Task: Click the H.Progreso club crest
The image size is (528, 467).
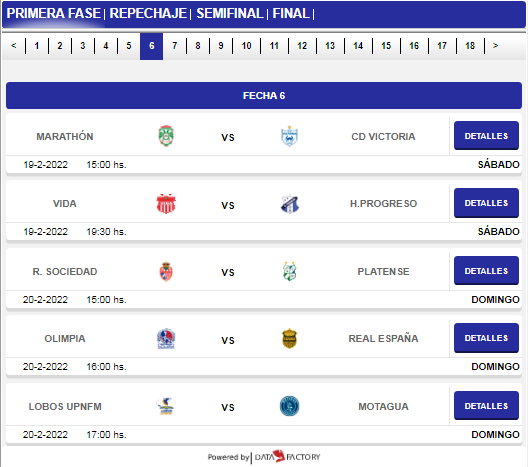Action: 290,204
